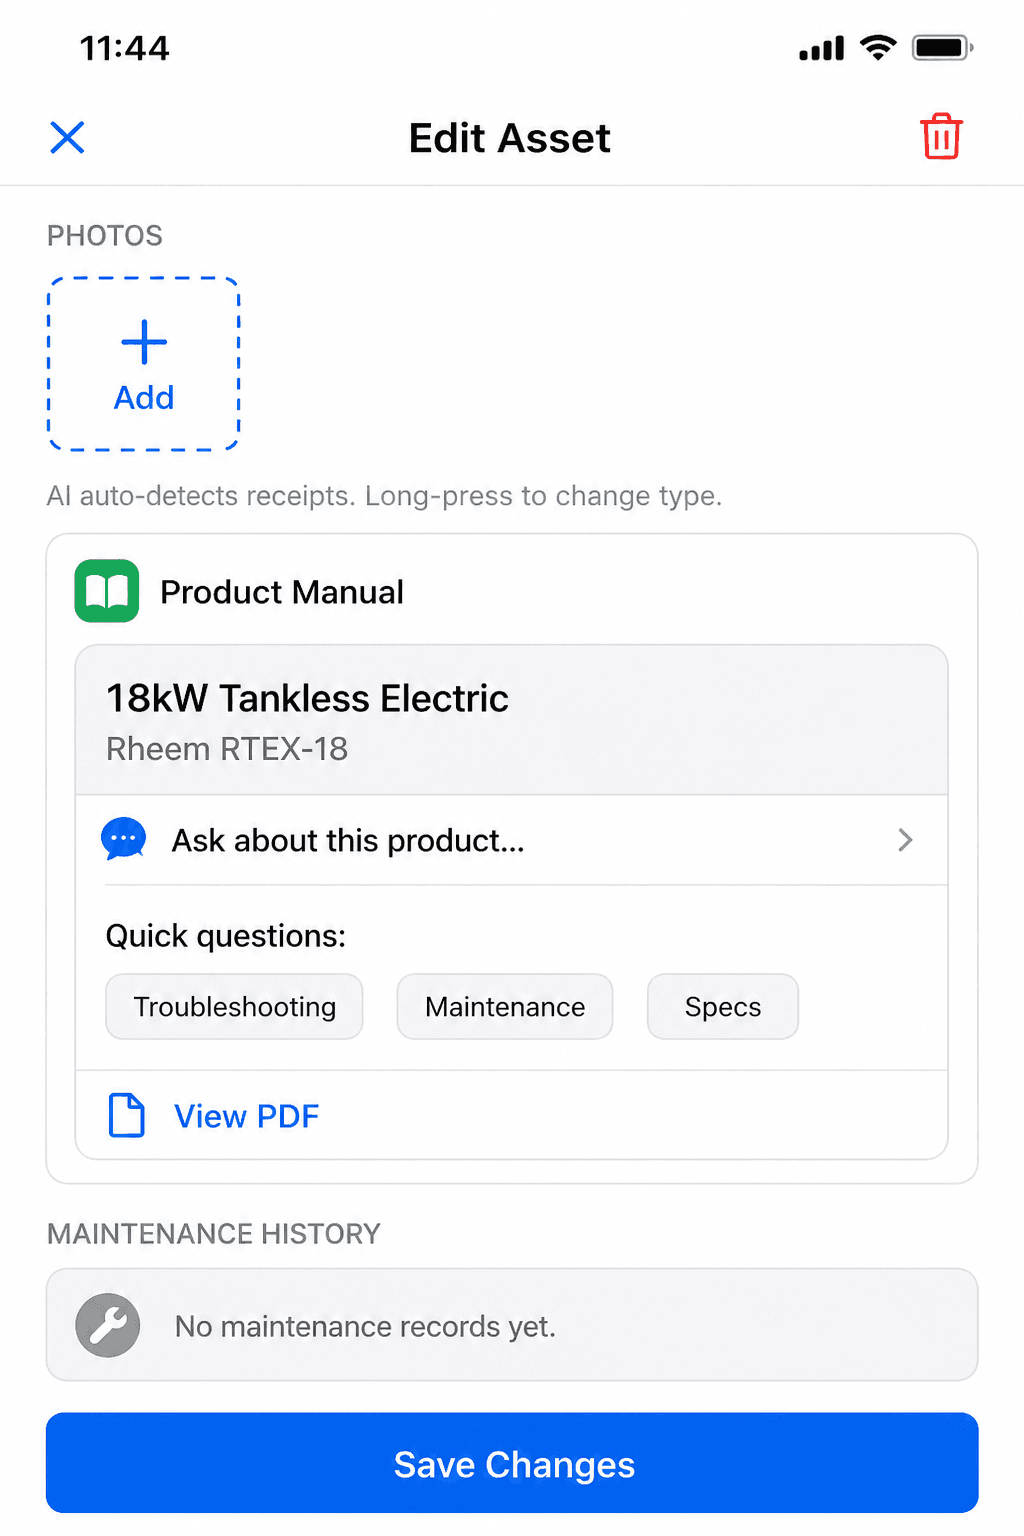Tap the green Product Manual book icon
This screenshot has height=1536, width=1024.
pos(107,591)
